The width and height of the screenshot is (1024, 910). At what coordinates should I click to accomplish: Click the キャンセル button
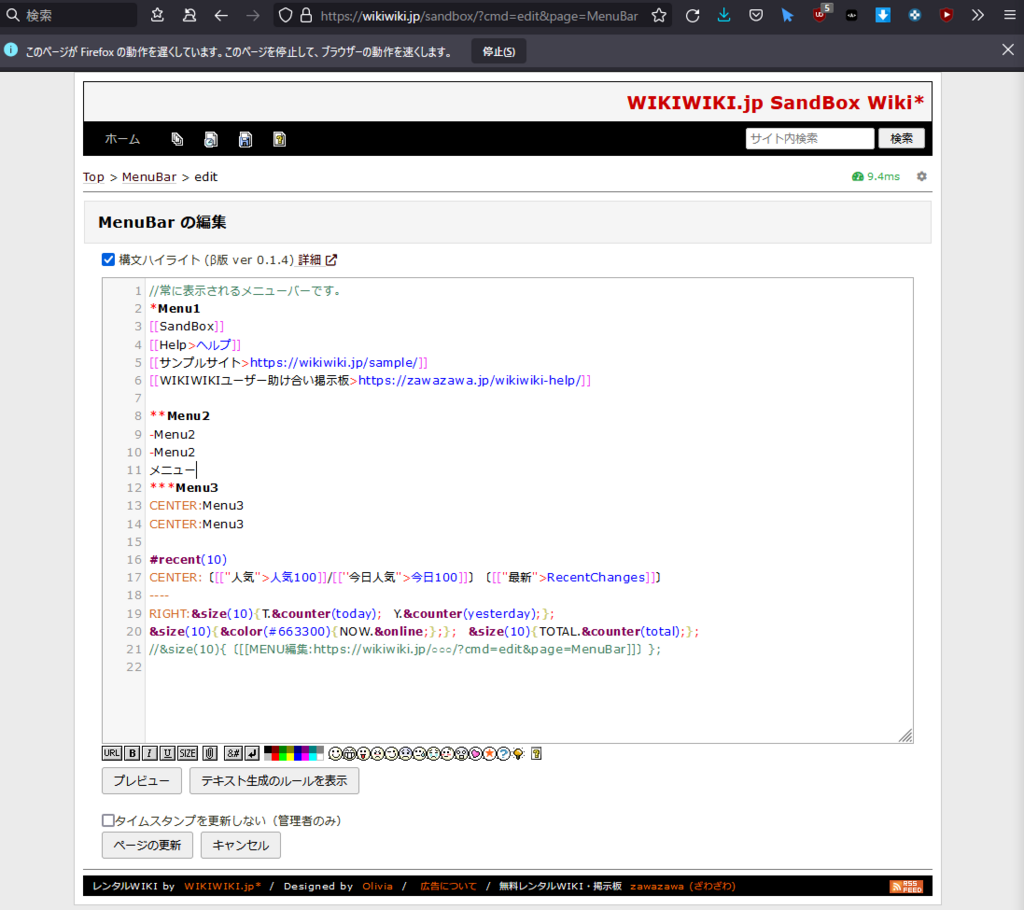pyautogui.click(x=240, y=845)
